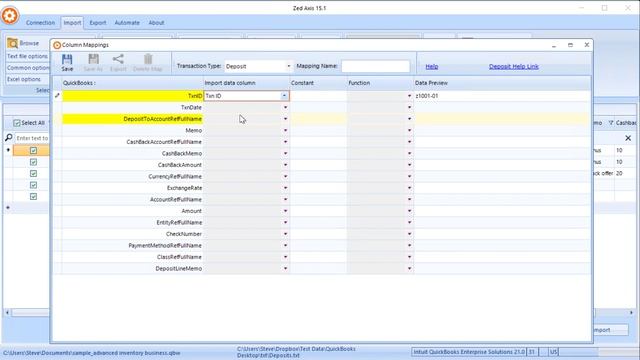Open the Connection tab
The image size is (640, 360).
(x=40, y=23)
